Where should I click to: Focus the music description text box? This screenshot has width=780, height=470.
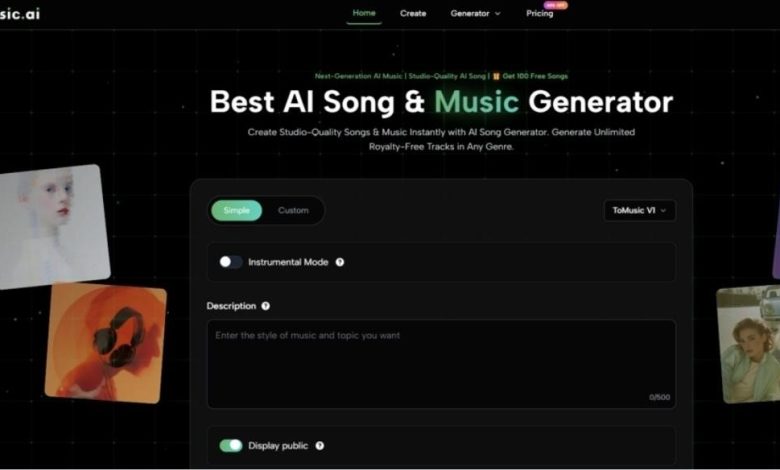[x=441, y=364]
